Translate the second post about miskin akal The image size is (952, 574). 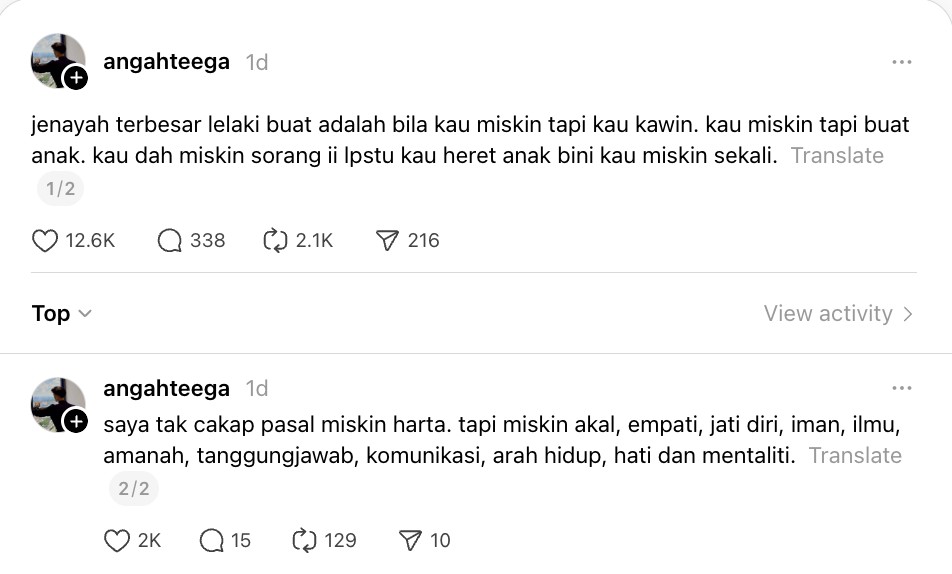(x=855, y=456)
